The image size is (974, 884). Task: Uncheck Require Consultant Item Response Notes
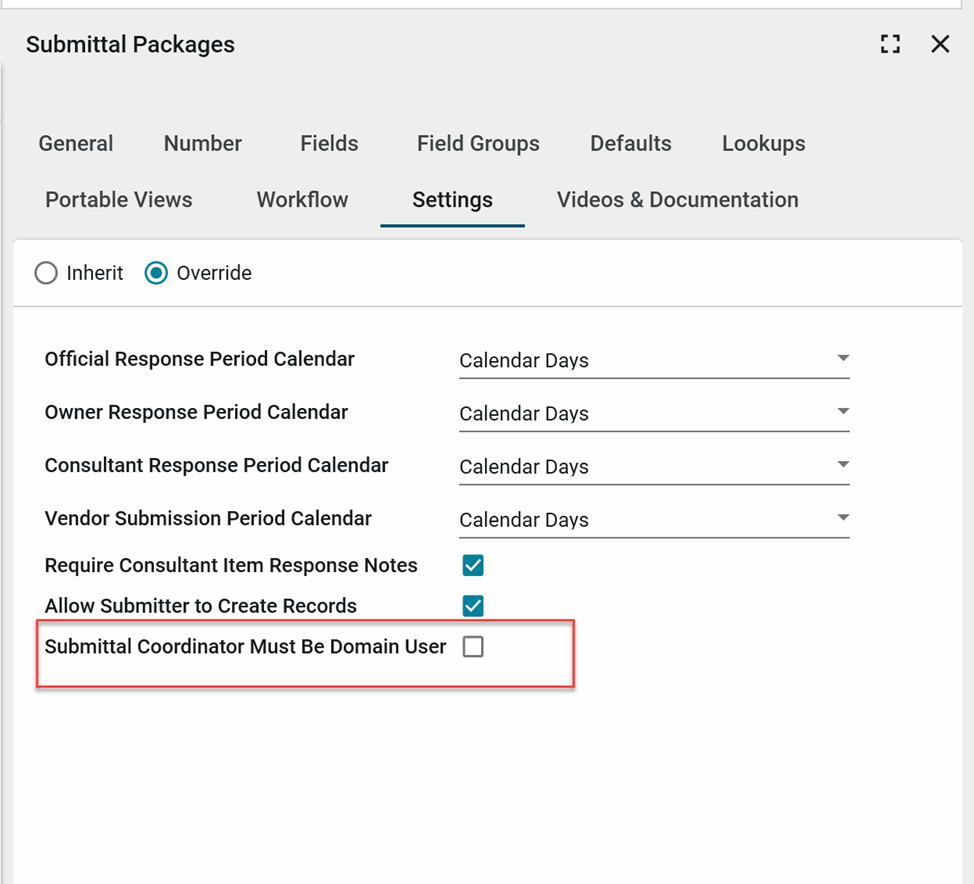point(473,566)
